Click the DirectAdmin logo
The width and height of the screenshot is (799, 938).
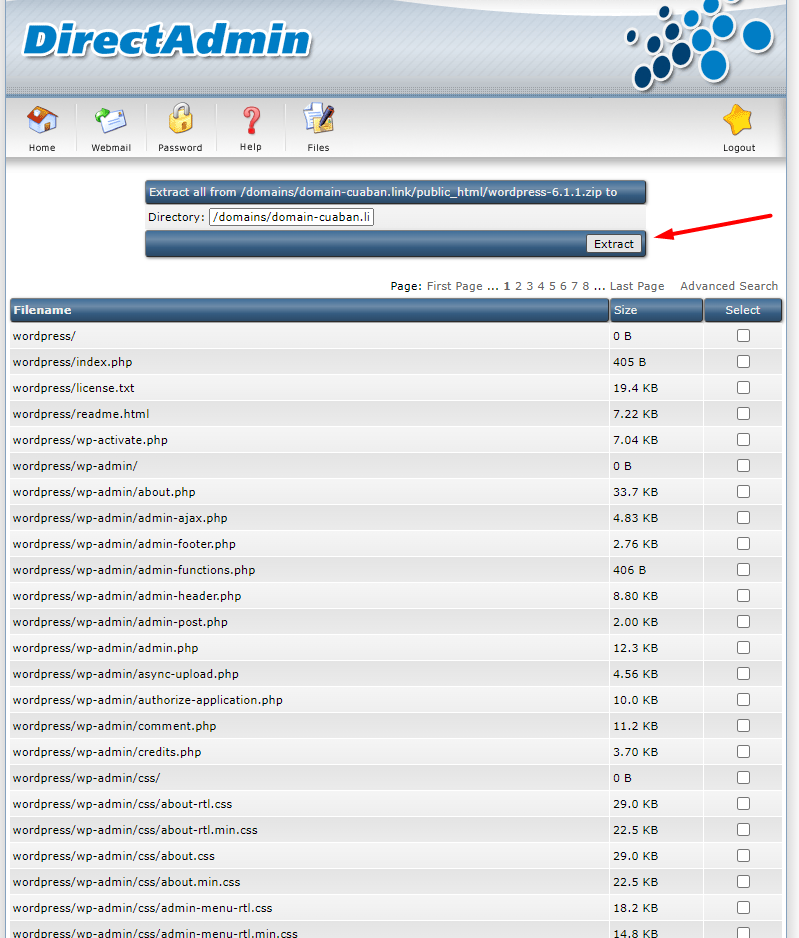click(167, 39)
